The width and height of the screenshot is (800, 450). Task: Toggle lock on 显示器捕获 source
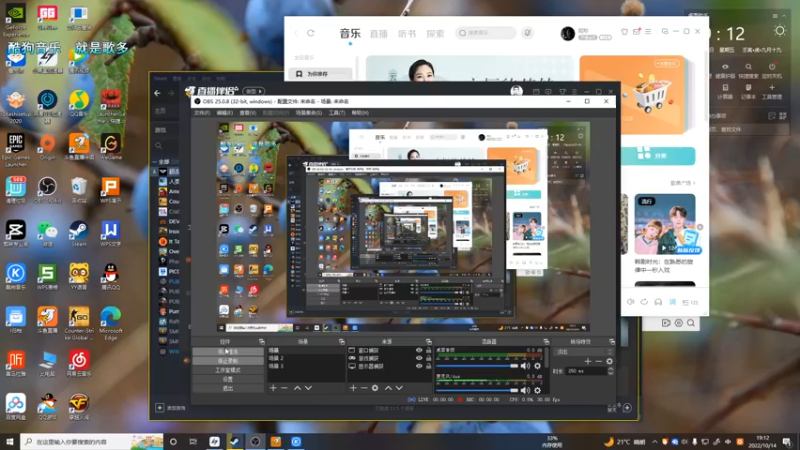[x=428, y=366]
